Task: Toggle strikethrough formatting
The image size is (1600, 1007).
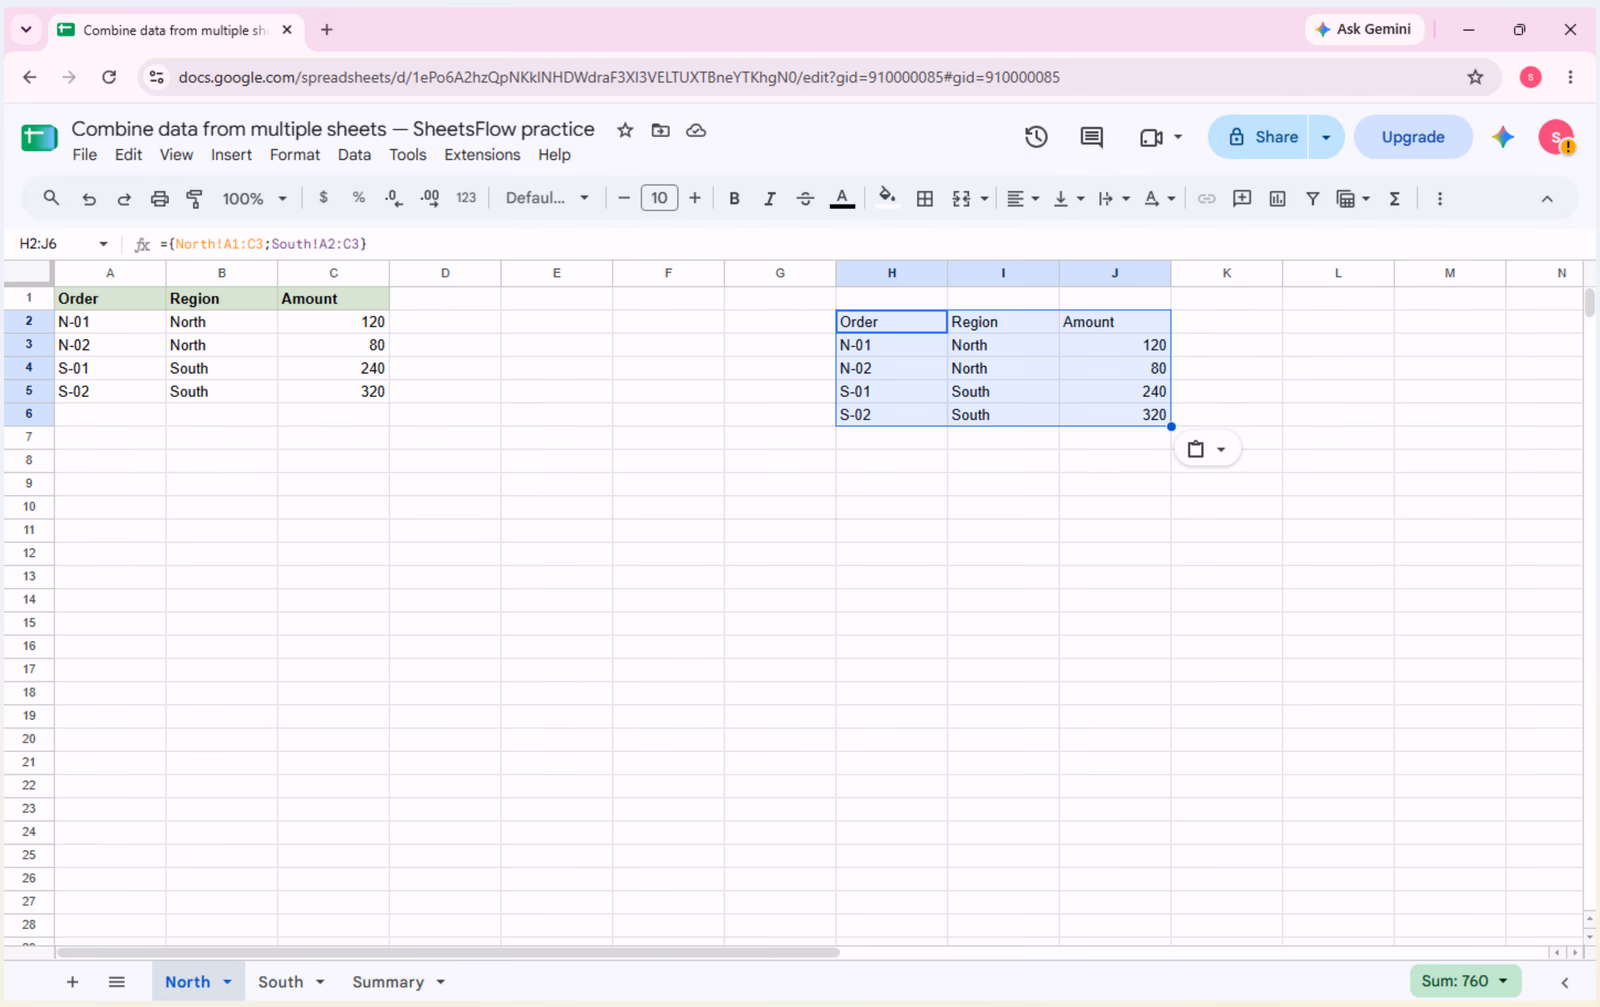Action: pos(805,199)
